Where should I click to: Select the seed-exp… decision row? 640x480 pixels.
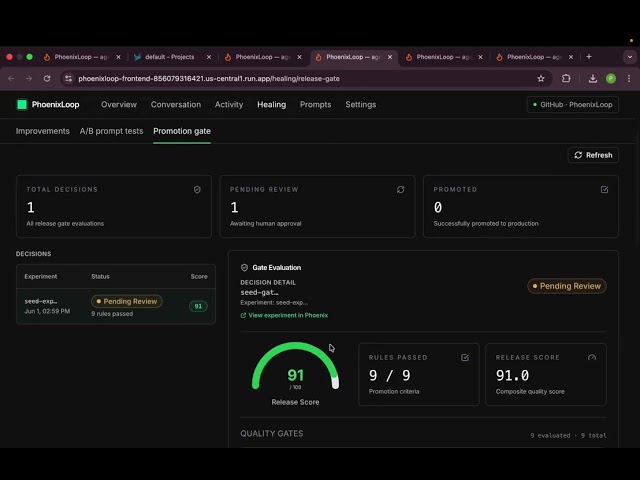click(116, 306)
